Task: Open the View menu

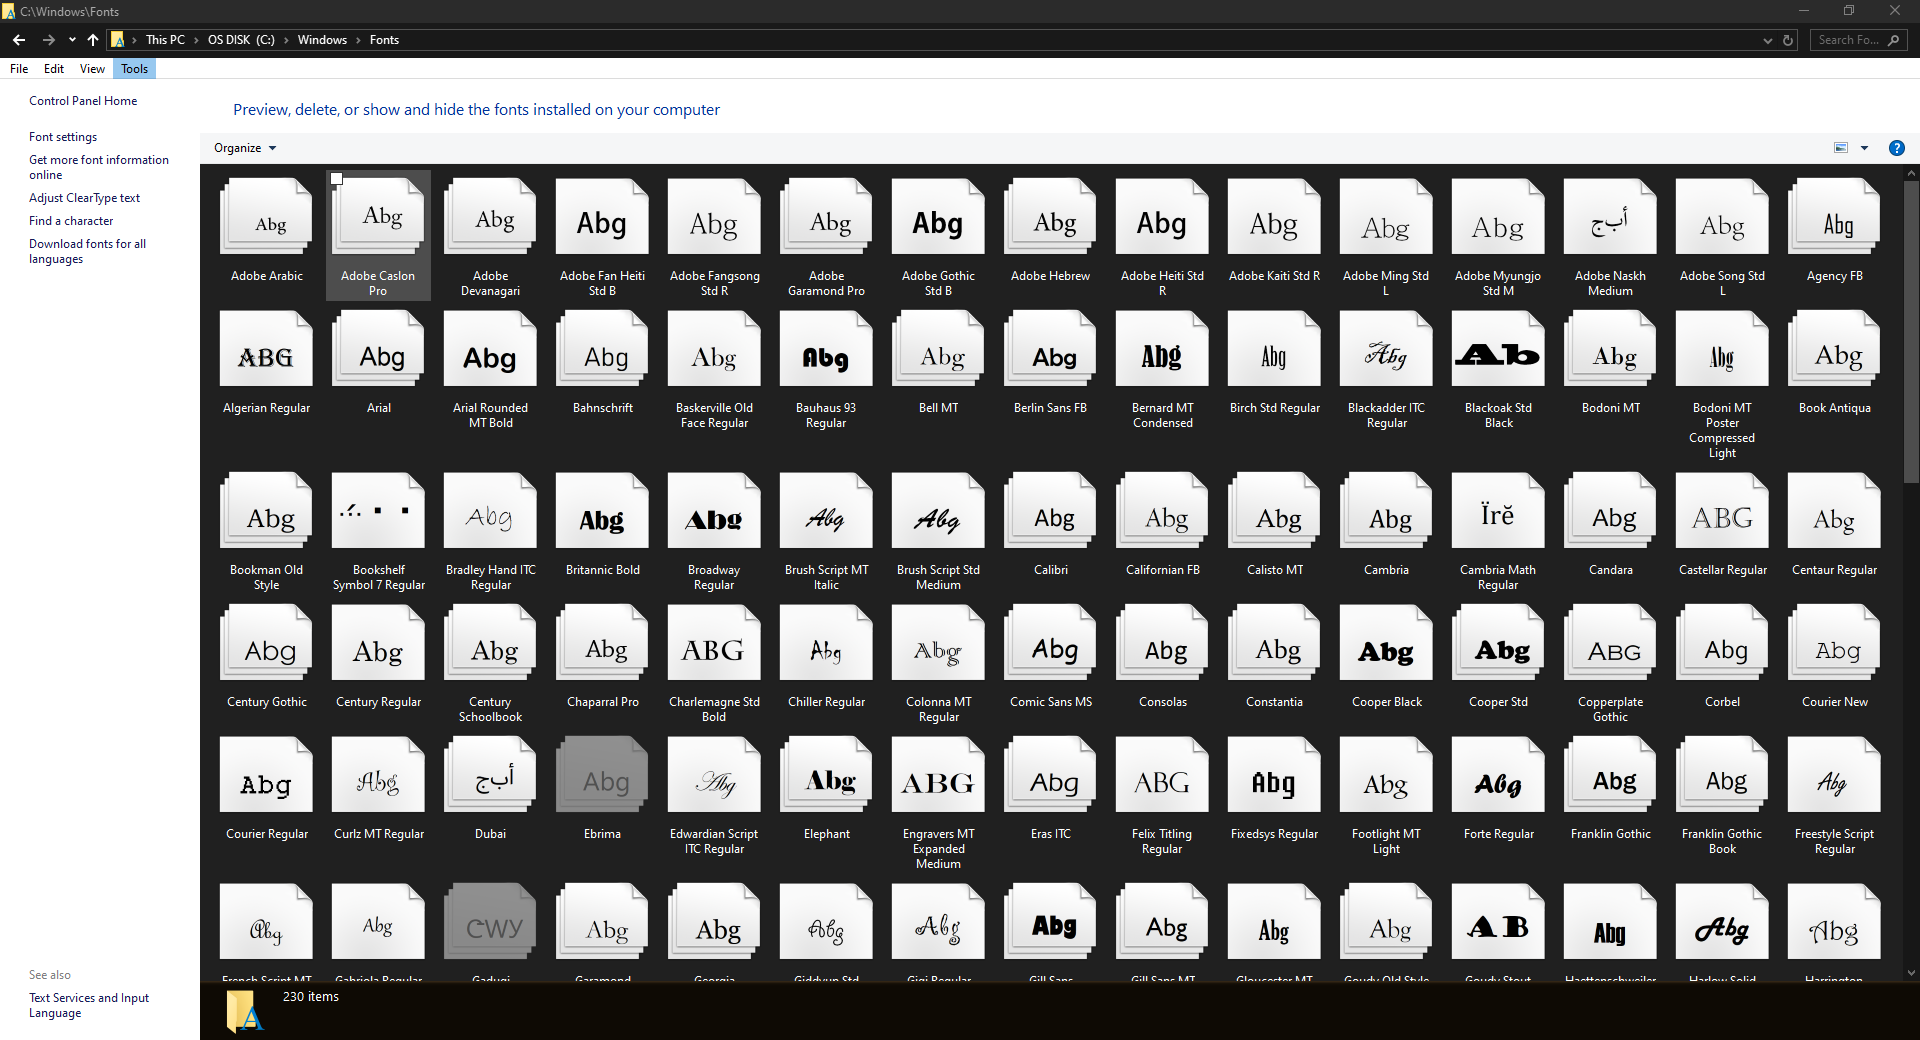Action: 92,69
